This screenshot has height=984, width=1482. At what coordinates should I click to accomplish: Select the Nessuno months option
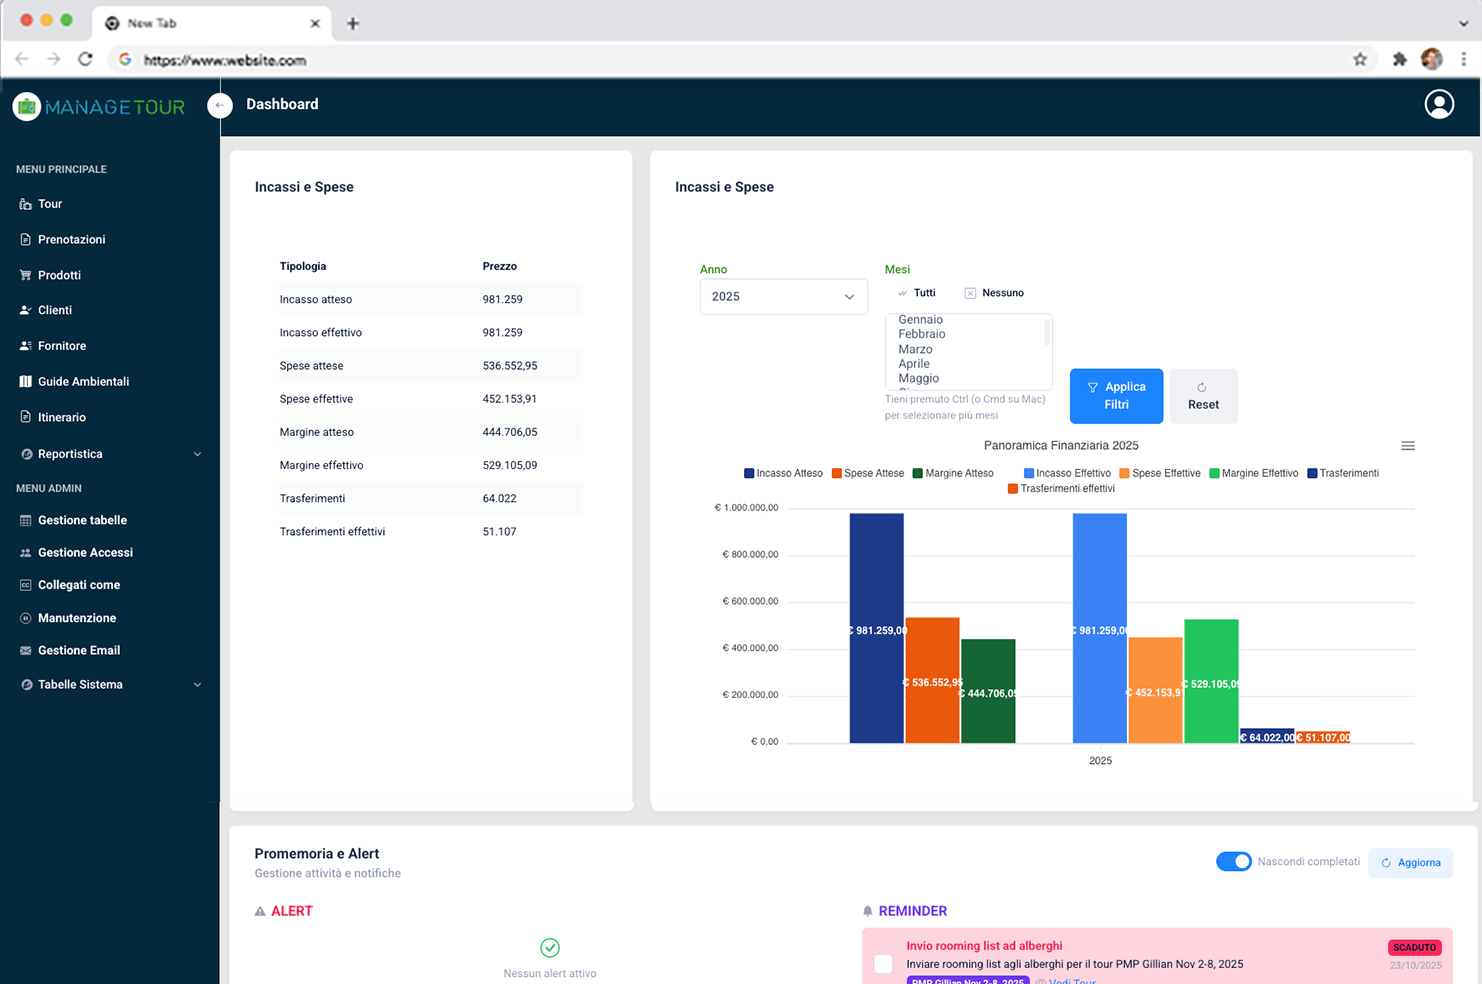(x=994, y=293)
